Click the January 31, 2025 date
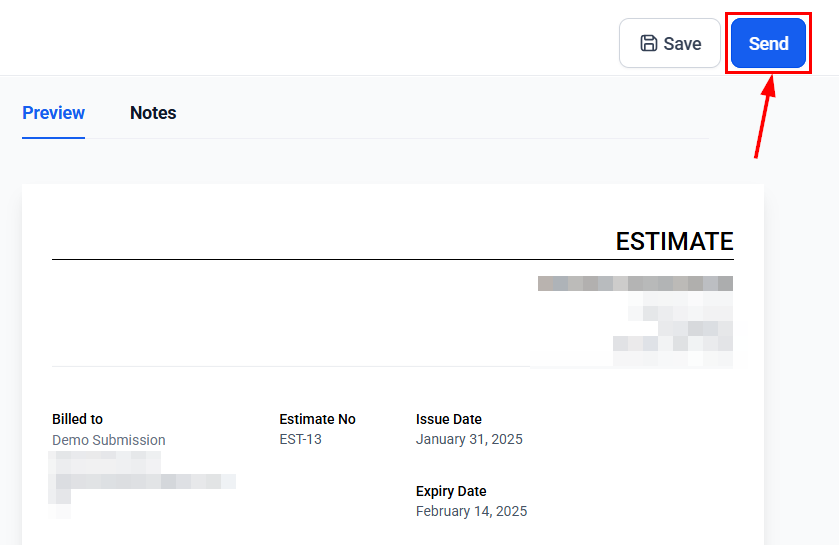Screen dimensions: 839x545 click(x=469, y=439)
